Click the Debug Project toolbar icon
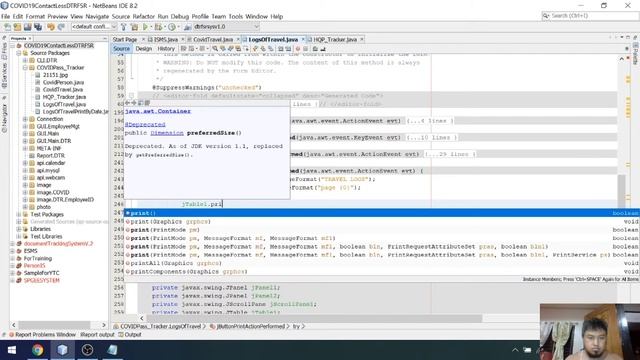640x360 pixels. coord(158,27)
